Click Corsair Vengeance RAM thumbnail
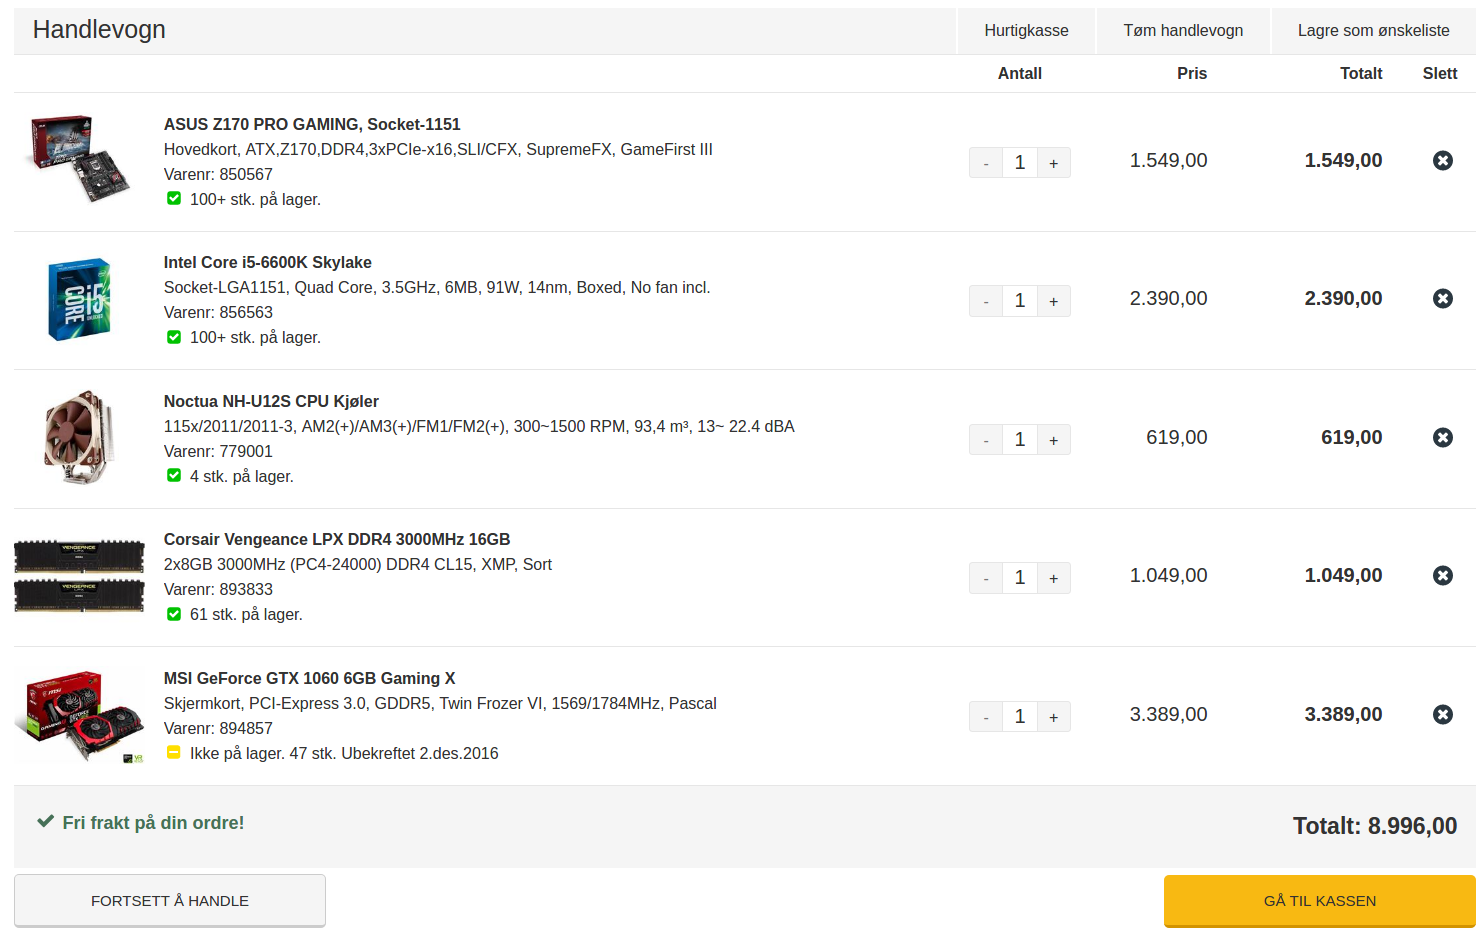 [x=79, y=576]
